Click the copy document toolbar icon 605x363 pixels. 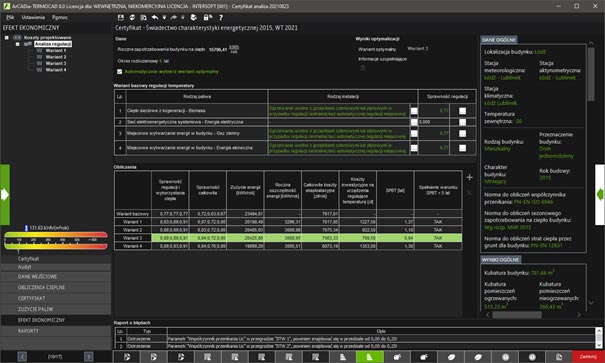pos(143,17)
